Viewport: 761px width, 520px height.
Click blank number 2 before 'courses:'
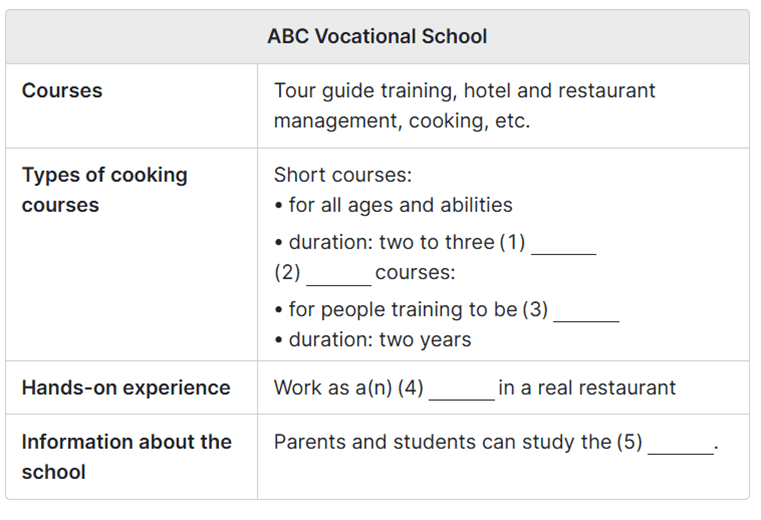coord(338,274)
